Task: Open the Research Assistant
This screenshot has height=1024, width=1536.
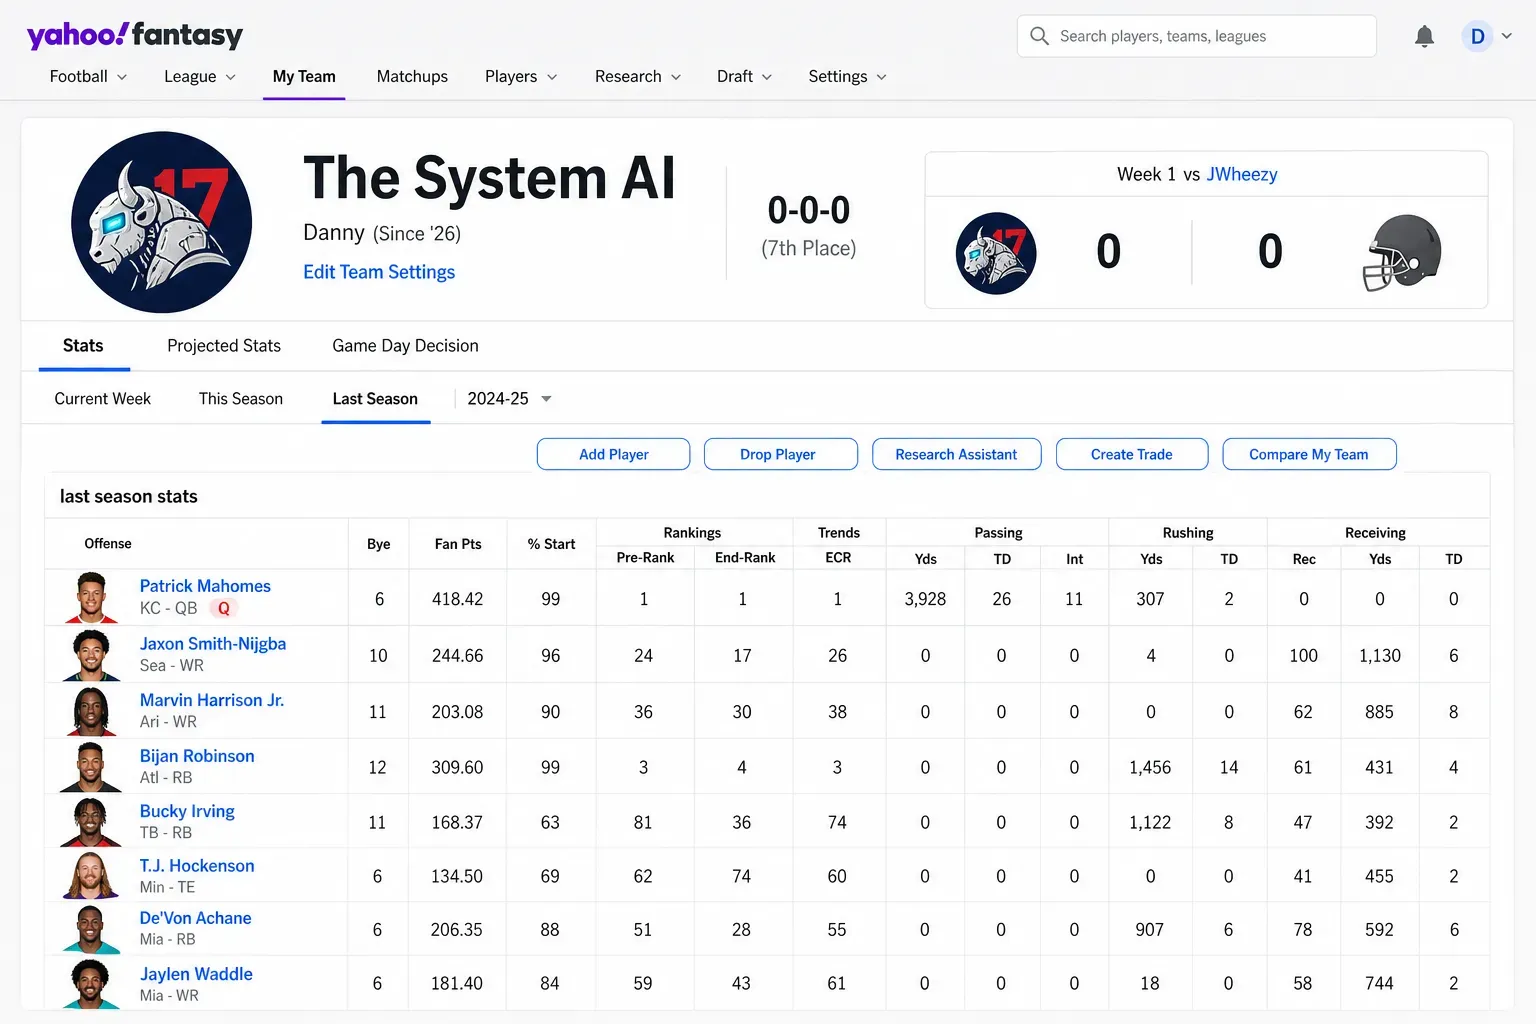Action: (x=956, y=454)
